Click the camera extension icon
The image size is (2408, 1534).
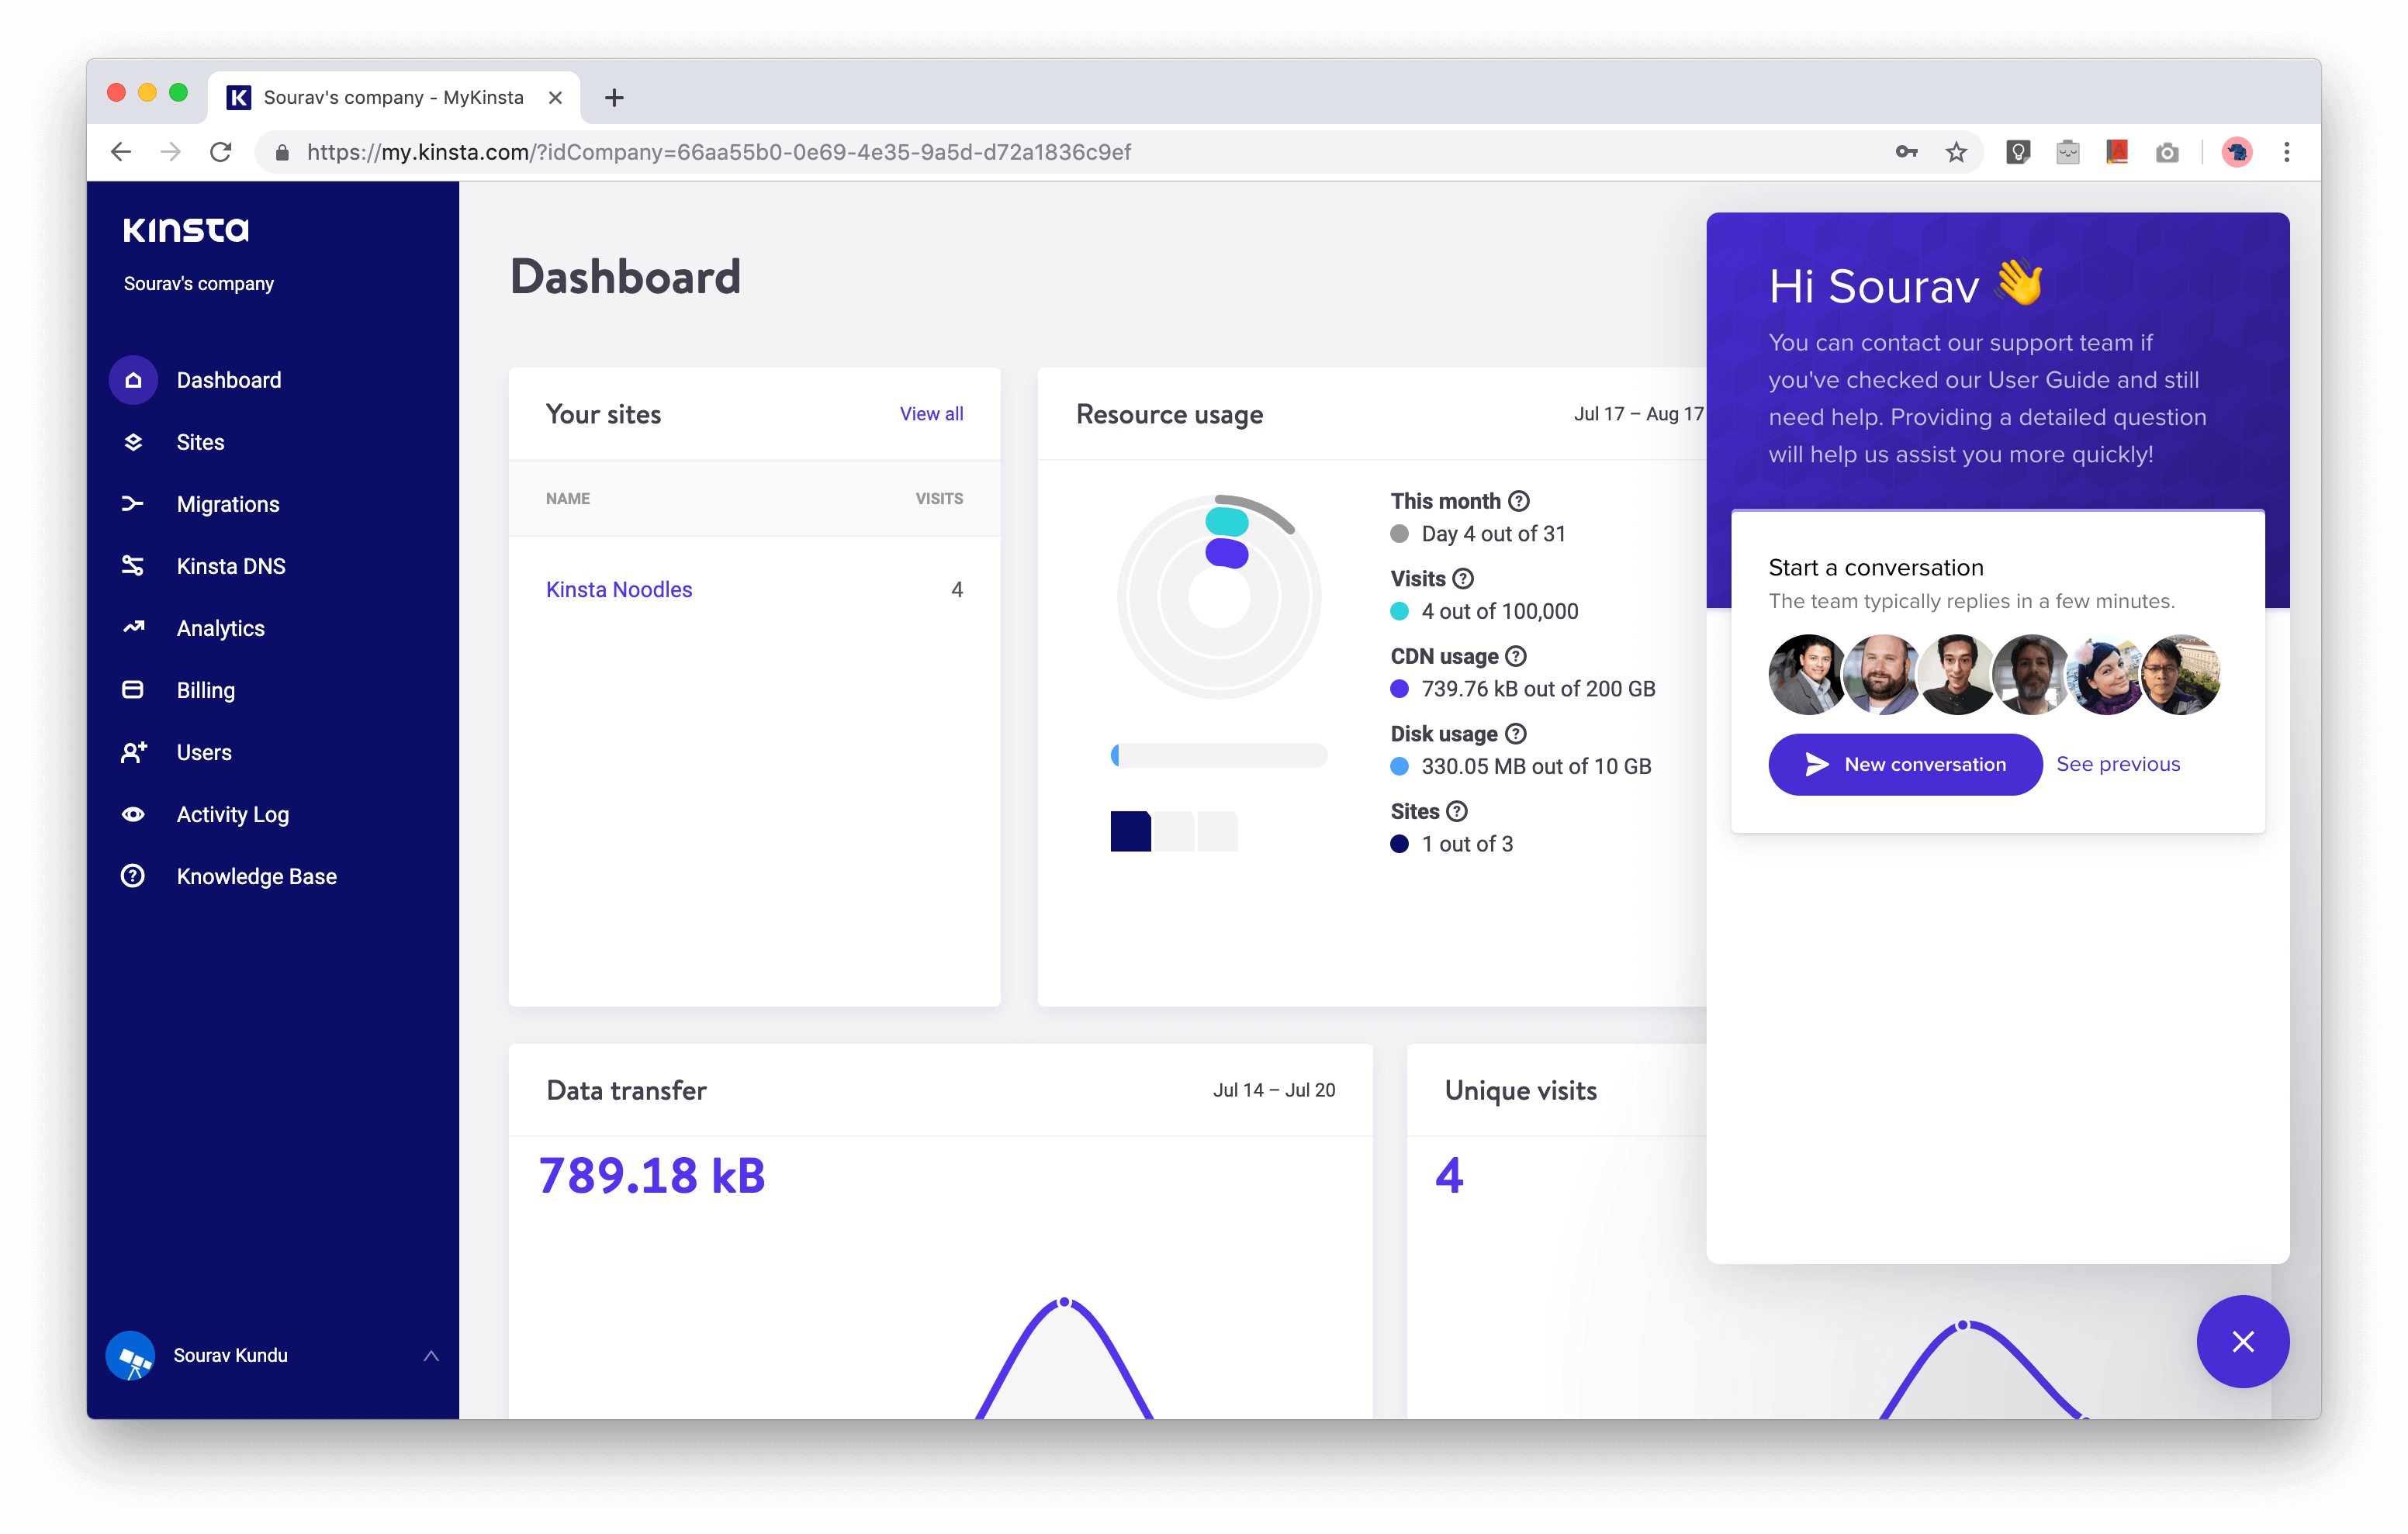(2167, 152)
